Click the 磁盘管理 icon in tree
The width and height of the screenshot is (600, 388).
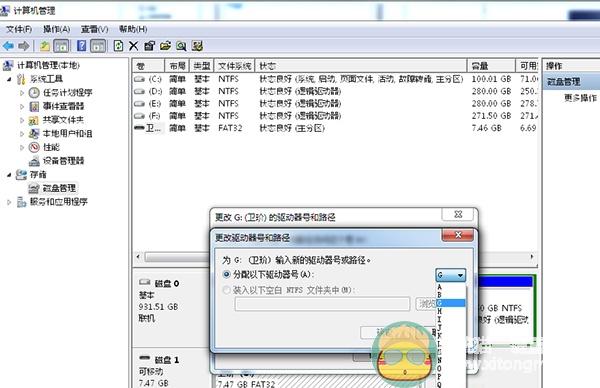[34, 188]
